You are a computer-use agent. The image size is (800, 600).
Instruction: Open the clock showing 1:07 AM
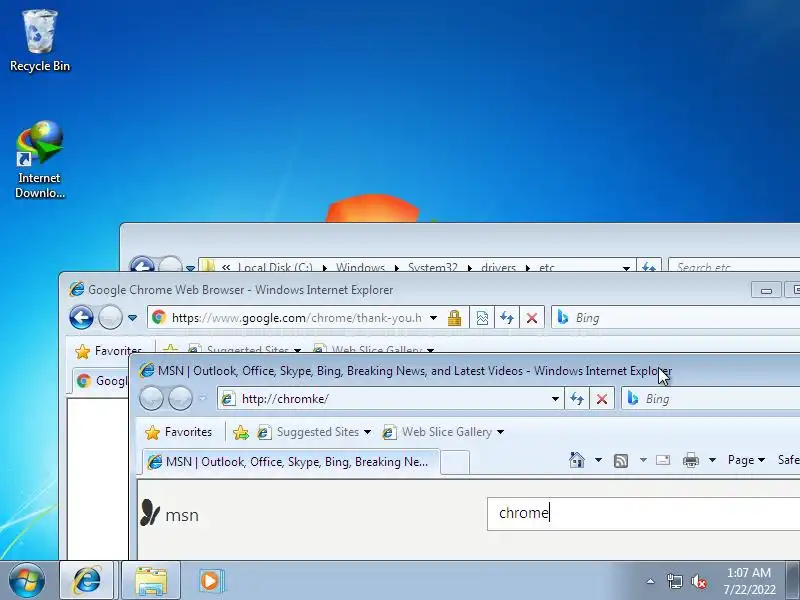tap(749, 581)
